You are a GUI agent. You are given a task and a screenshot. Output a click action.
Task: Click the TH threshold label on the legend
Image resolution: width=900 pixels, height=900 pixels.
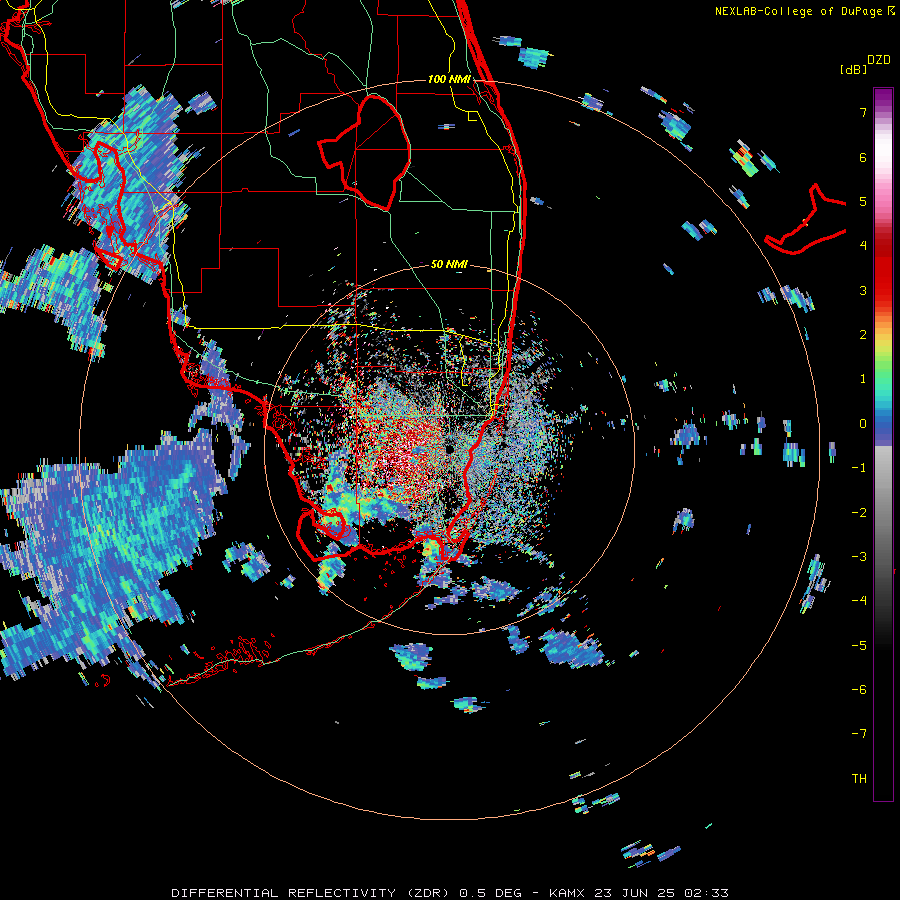[859, 779]
